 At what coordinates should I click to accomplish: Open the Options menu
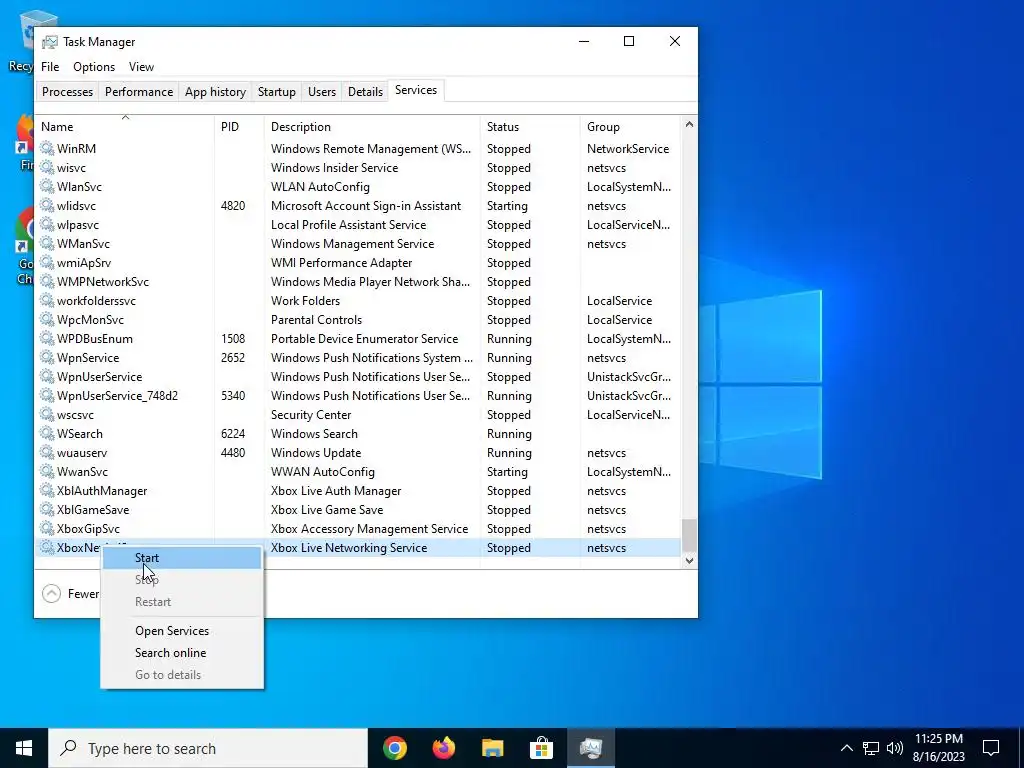pyautogui.click(x=94, y=67)
